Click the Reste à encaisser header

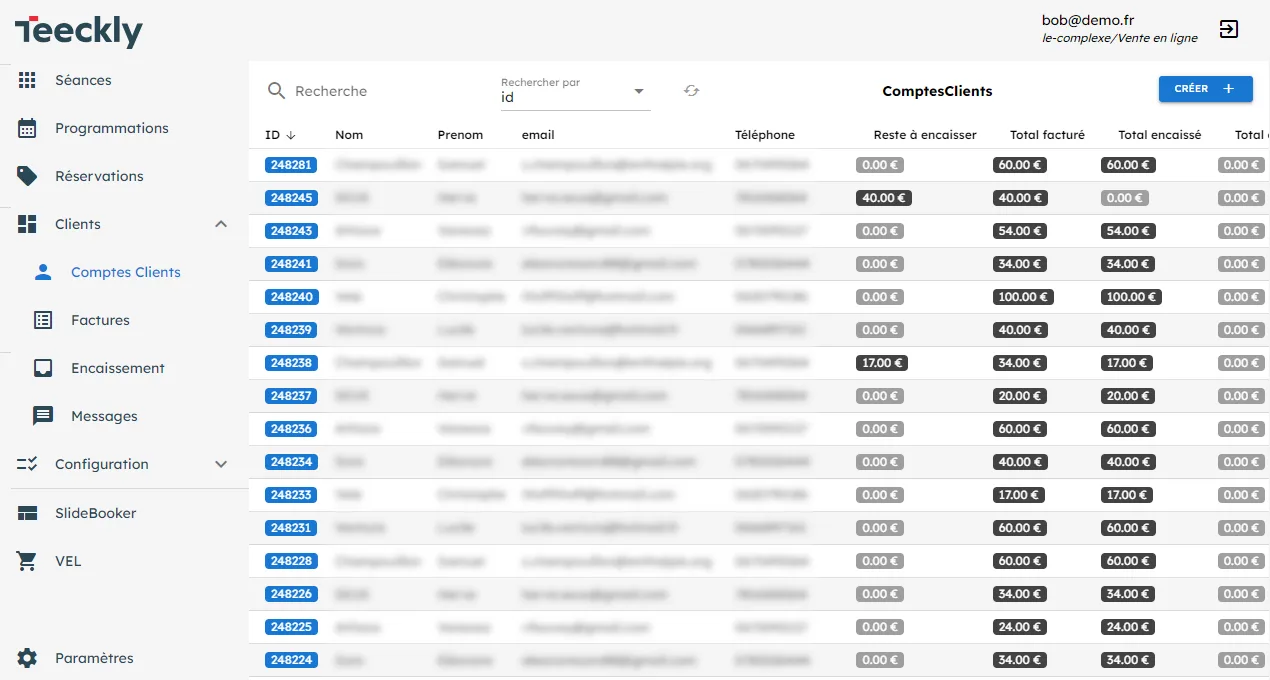coord(925,135)
